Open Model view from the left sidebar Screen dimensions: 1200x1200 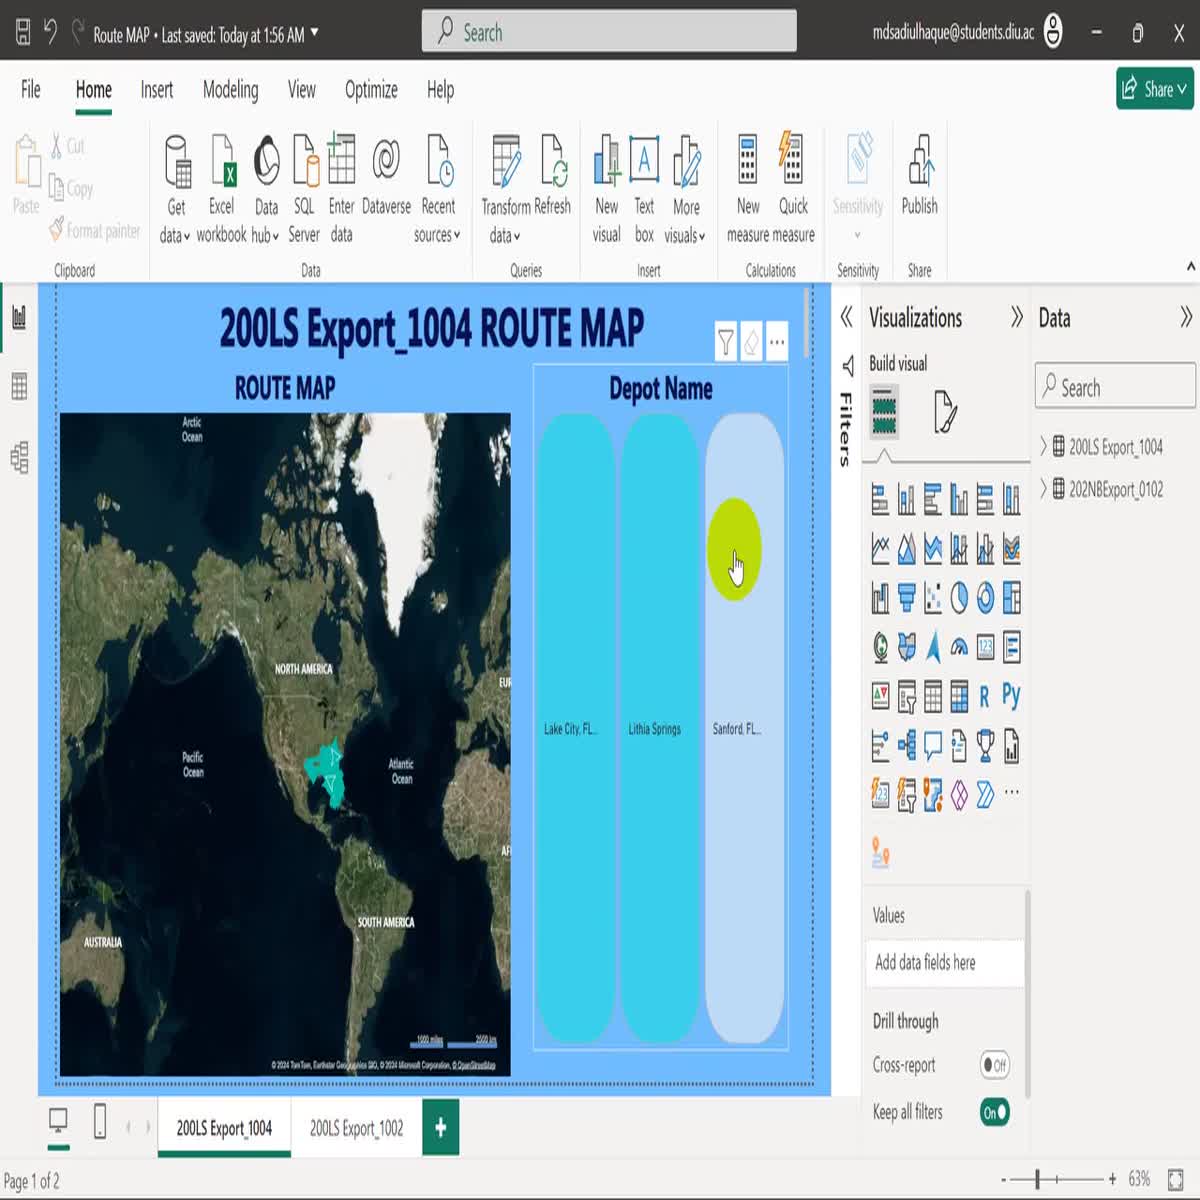click(18, 459)
